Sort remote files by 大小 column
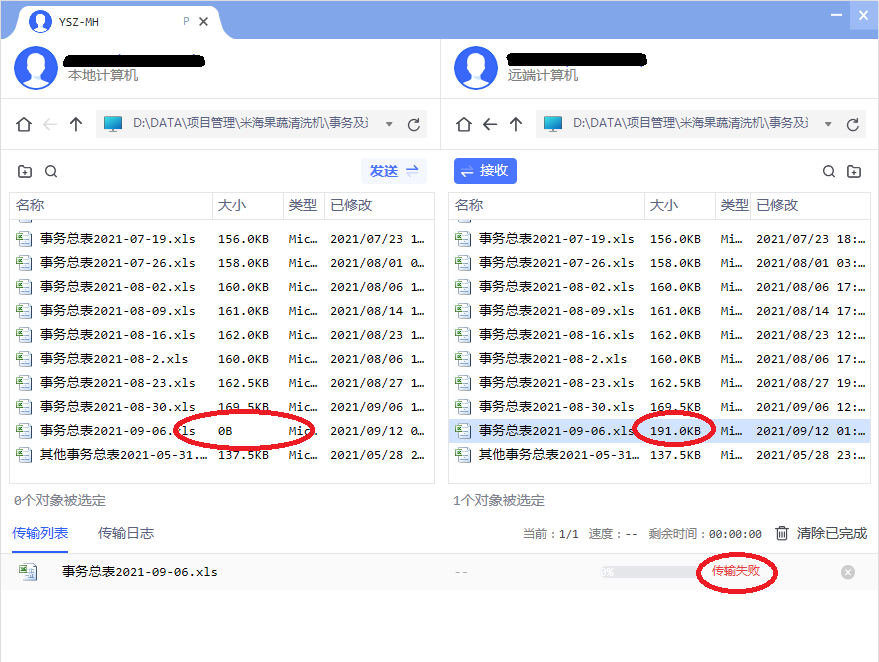The width and height of the screenshot is (879, 662). tap(680, 205)
